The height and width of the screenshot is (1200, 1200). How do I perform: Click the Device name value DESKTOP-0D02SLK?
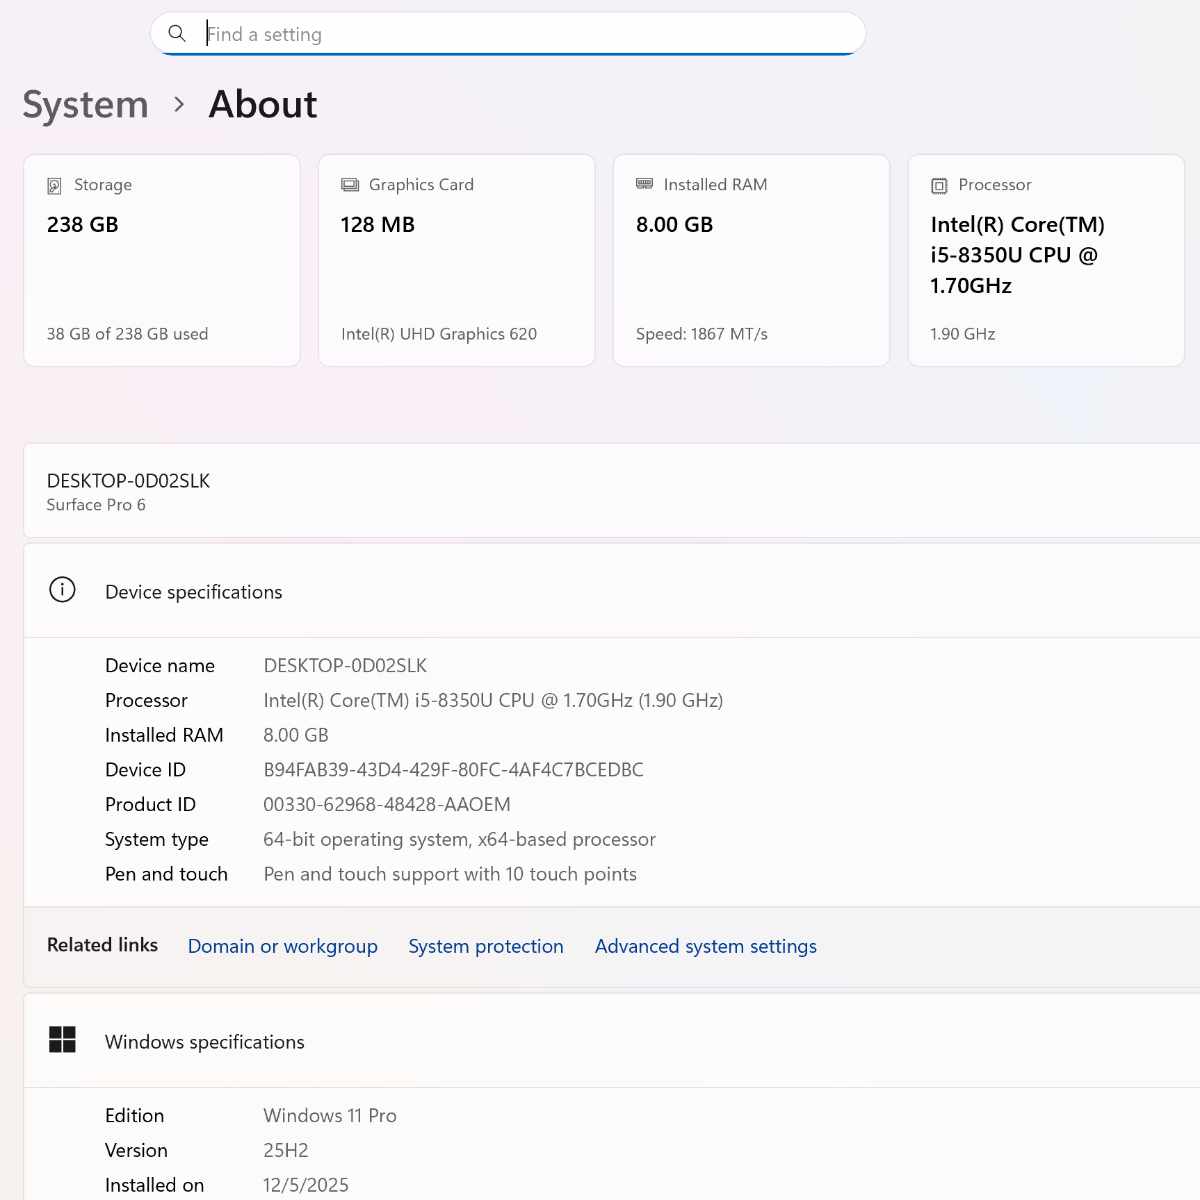(345, 665)
